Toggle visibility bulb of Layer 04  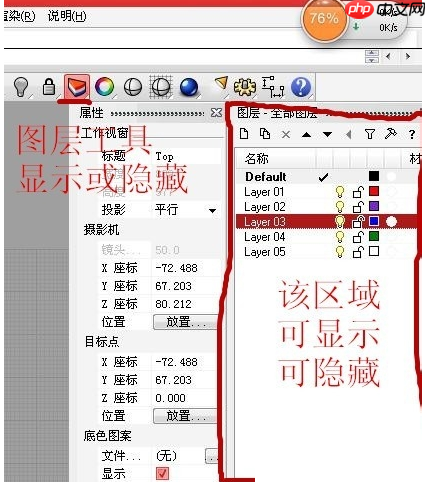point(340,237)
